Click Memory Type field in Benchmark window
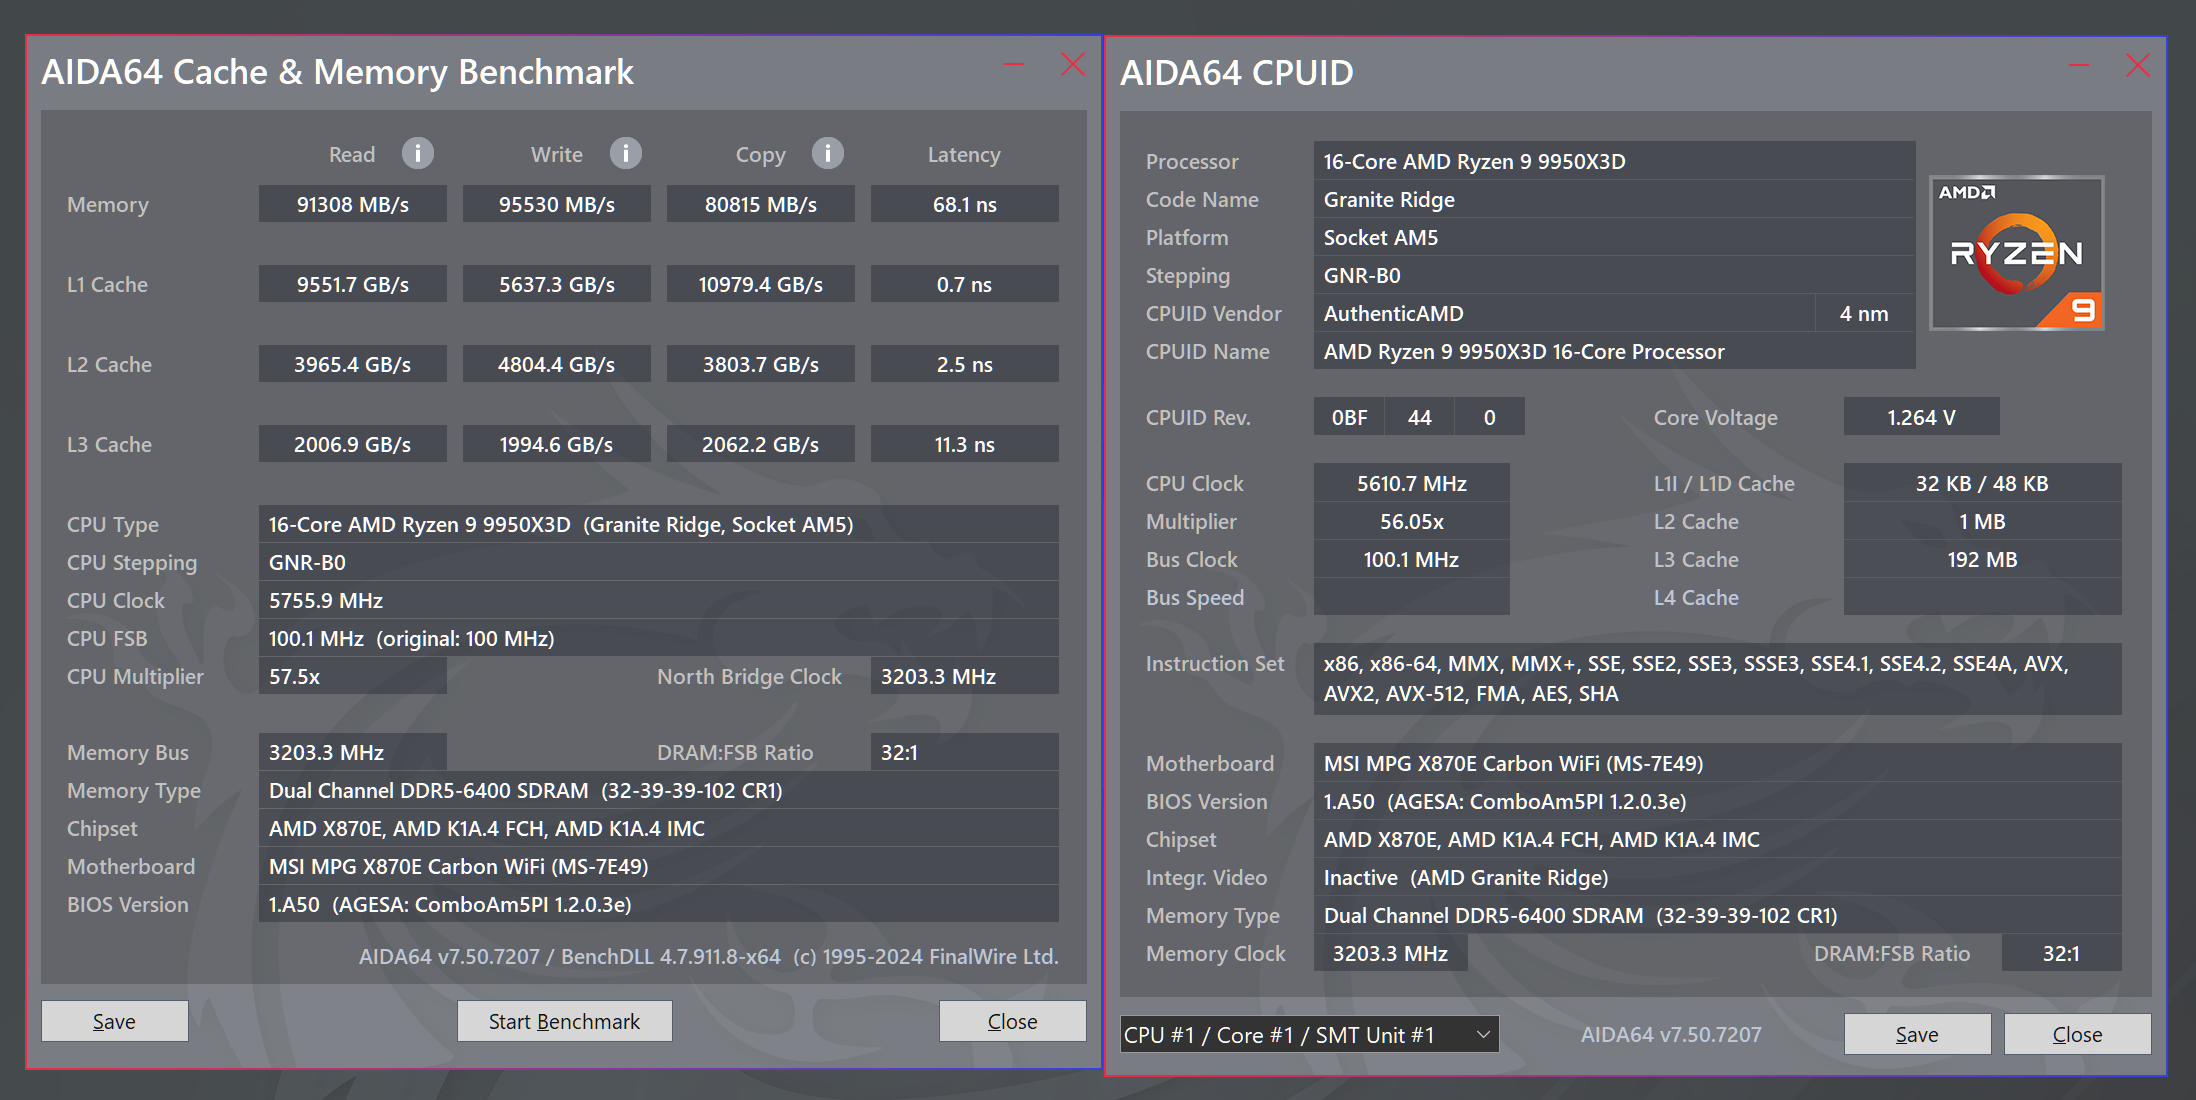Viewport: 2196px width, 1100px height. (658, 790)
